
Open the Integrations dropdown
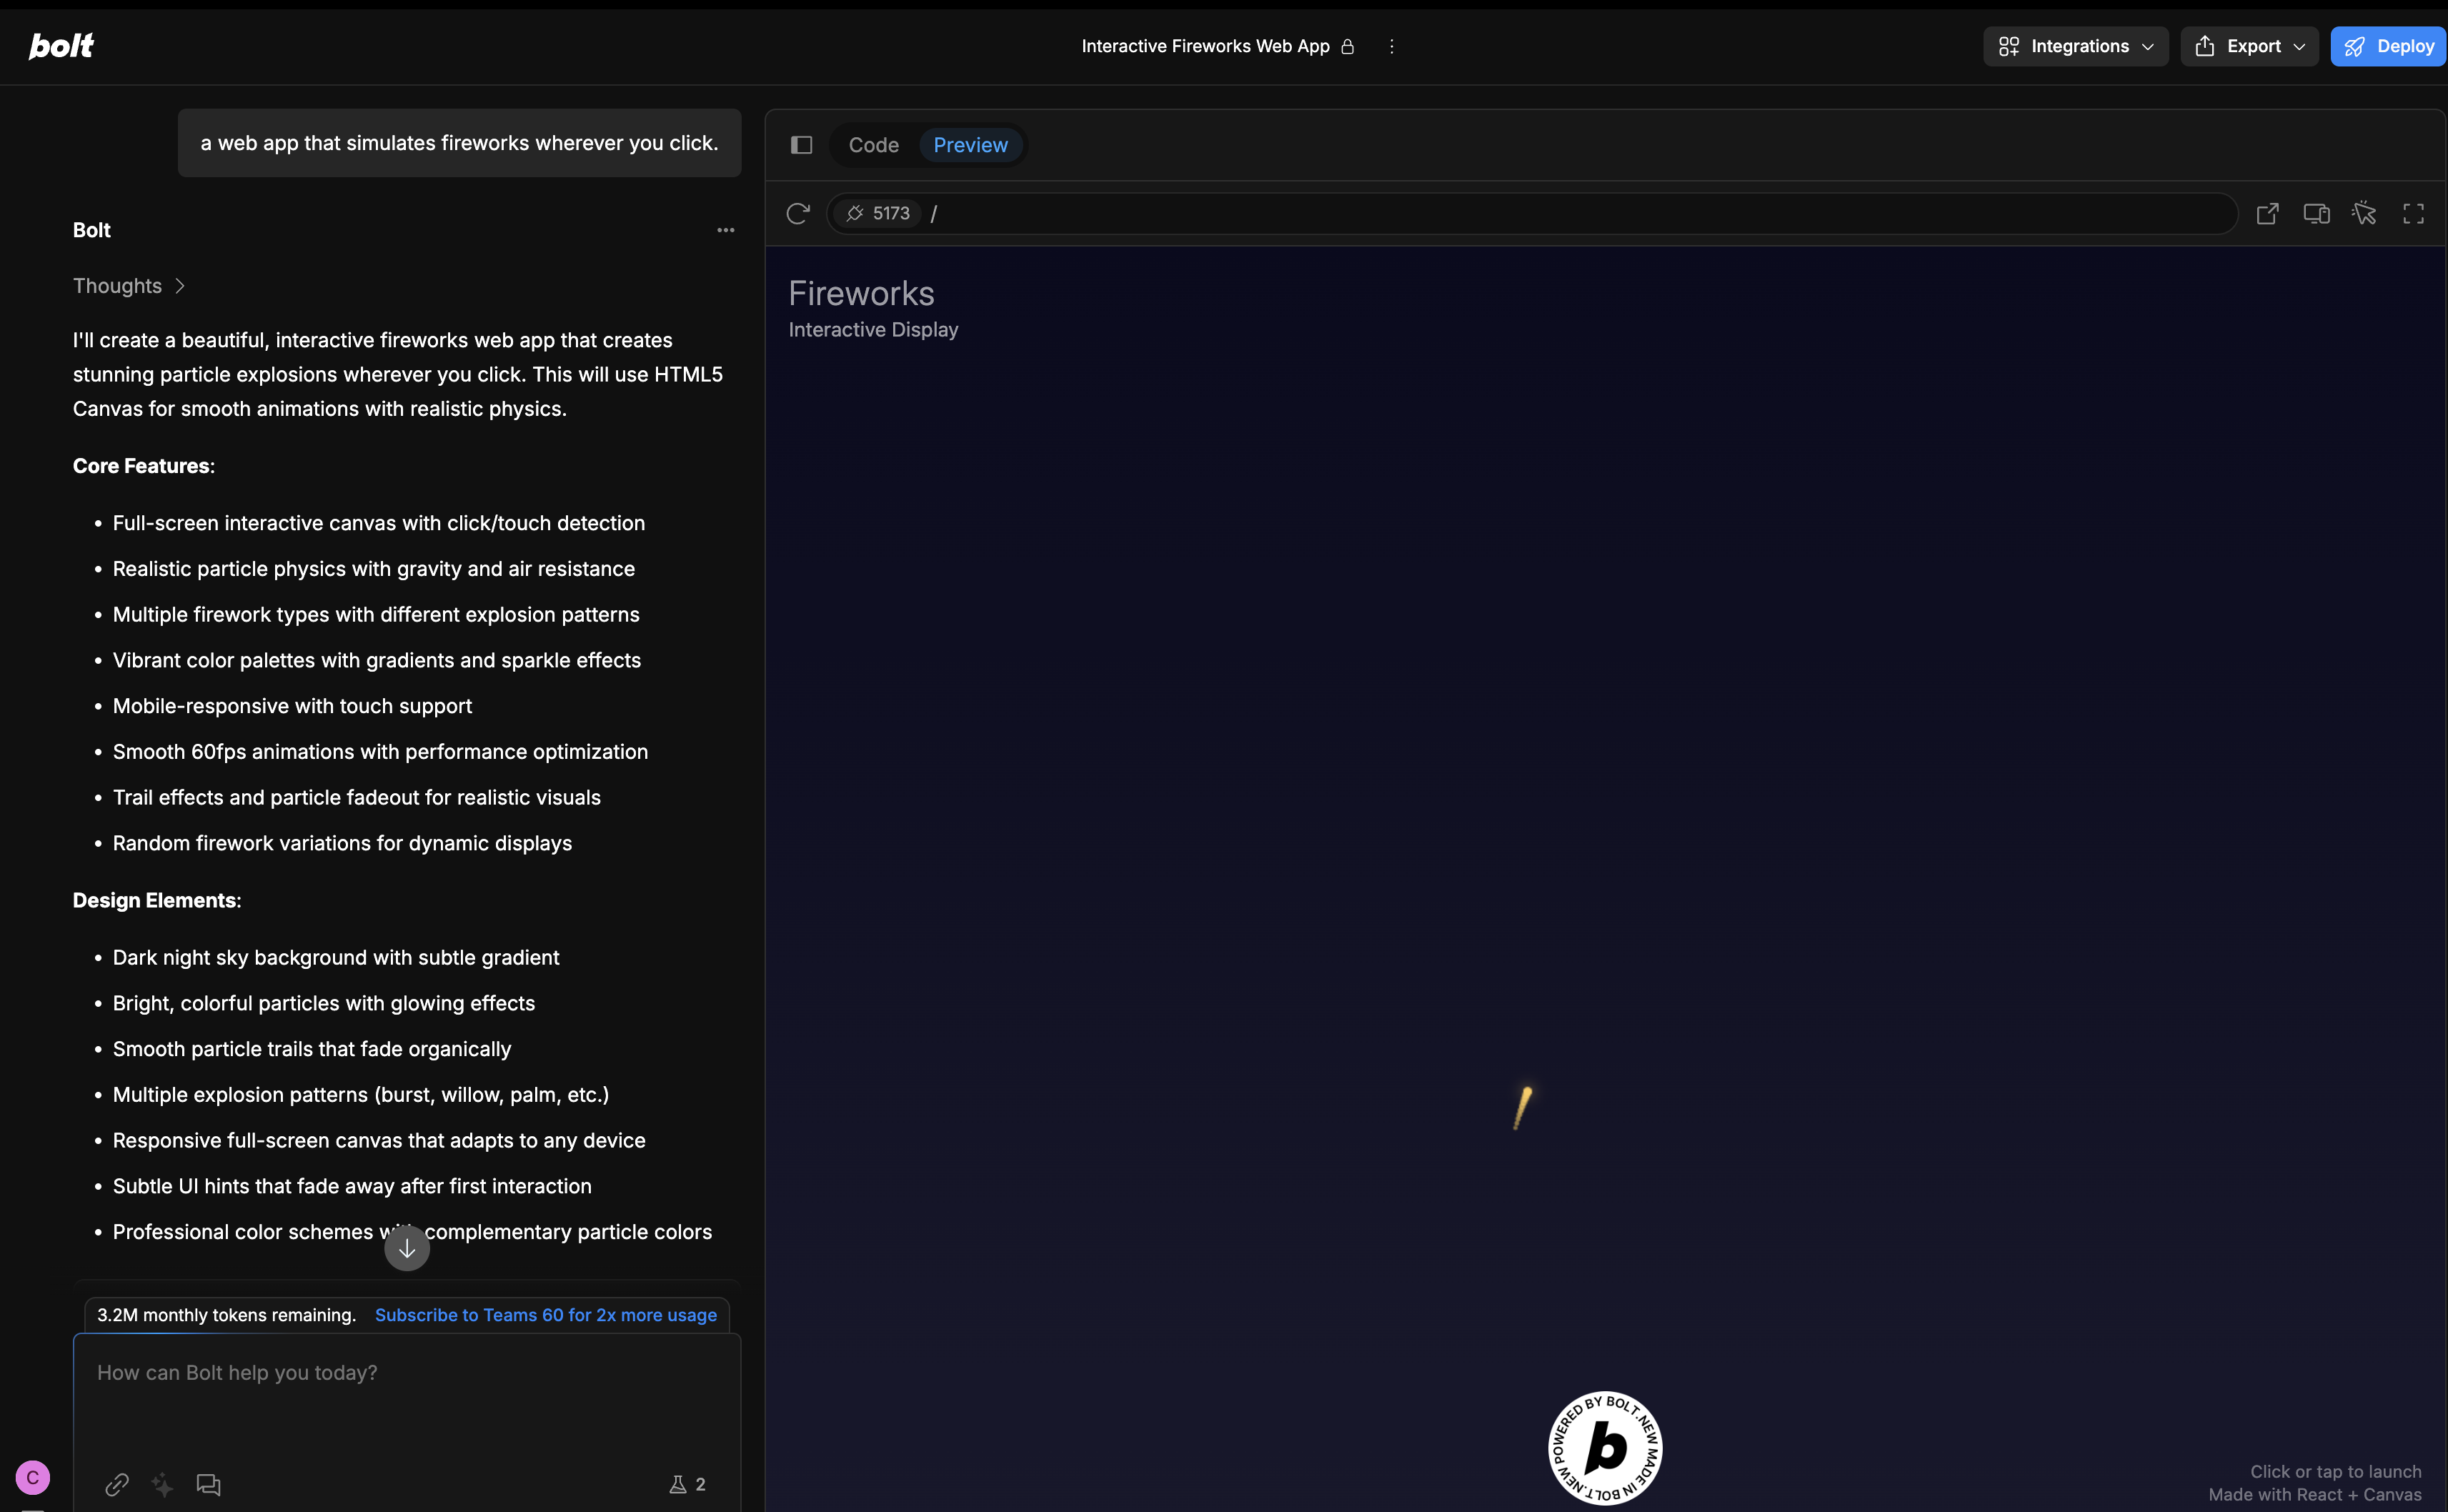click(x=2075, y=46)
